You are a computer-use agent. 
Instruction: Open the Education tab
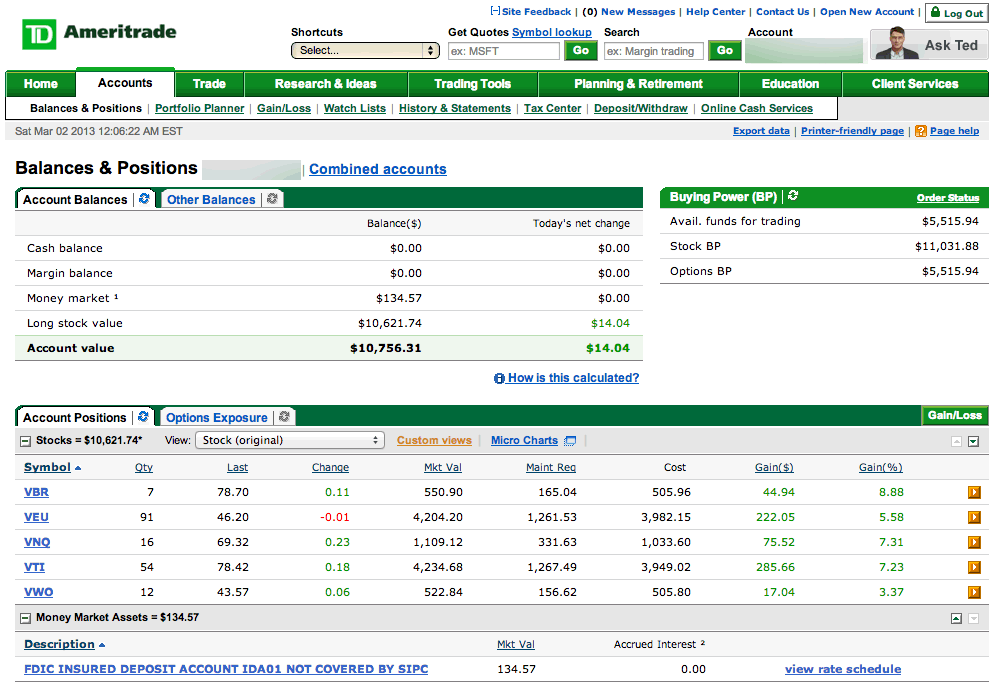coord(790,84)
